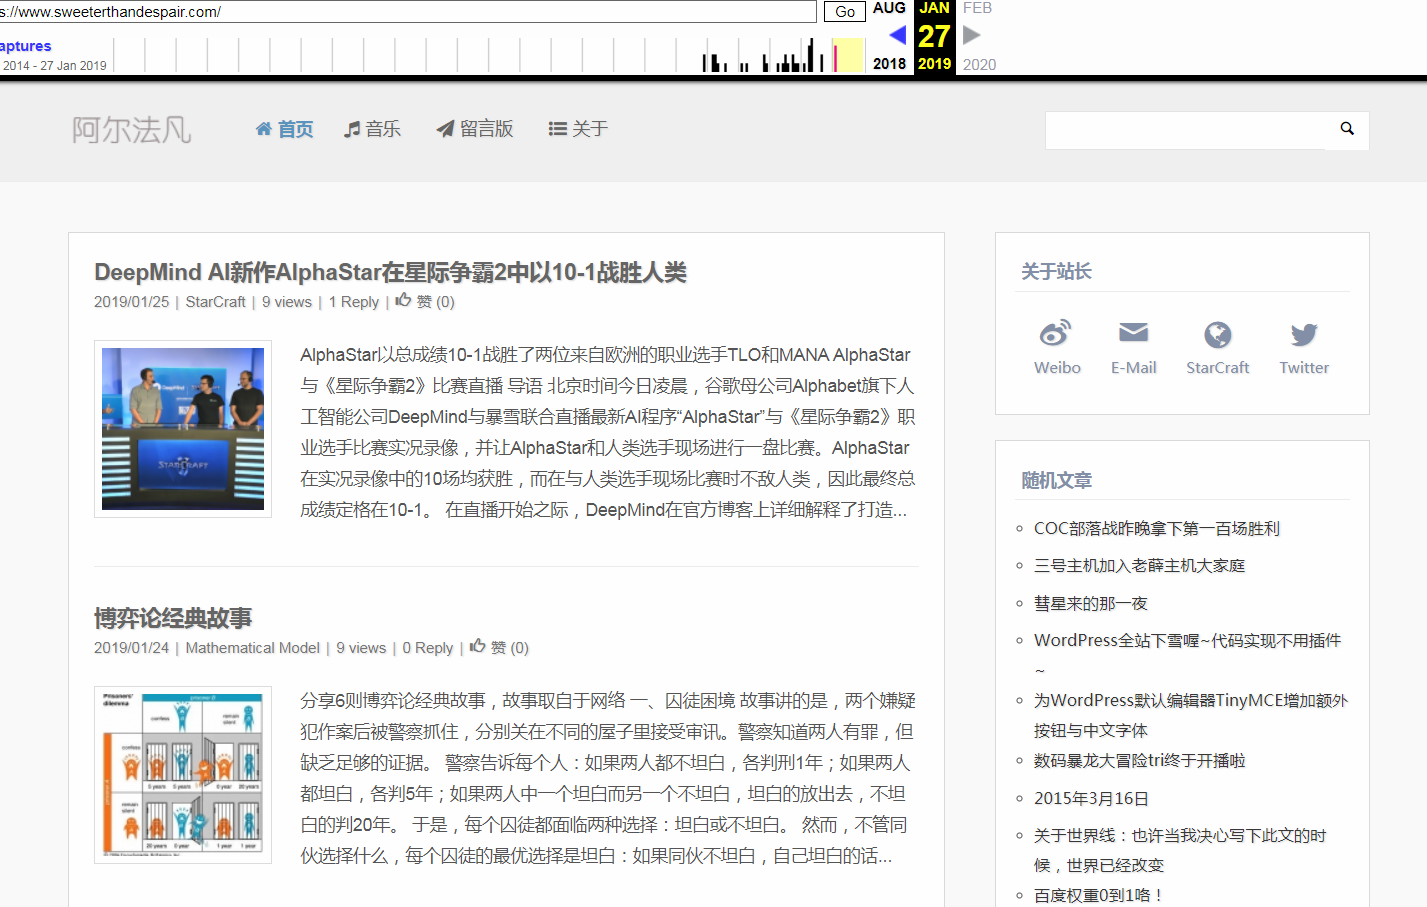
Task: Open the DeepMind AlphaStar article title
Action: [x=390, y=272]
